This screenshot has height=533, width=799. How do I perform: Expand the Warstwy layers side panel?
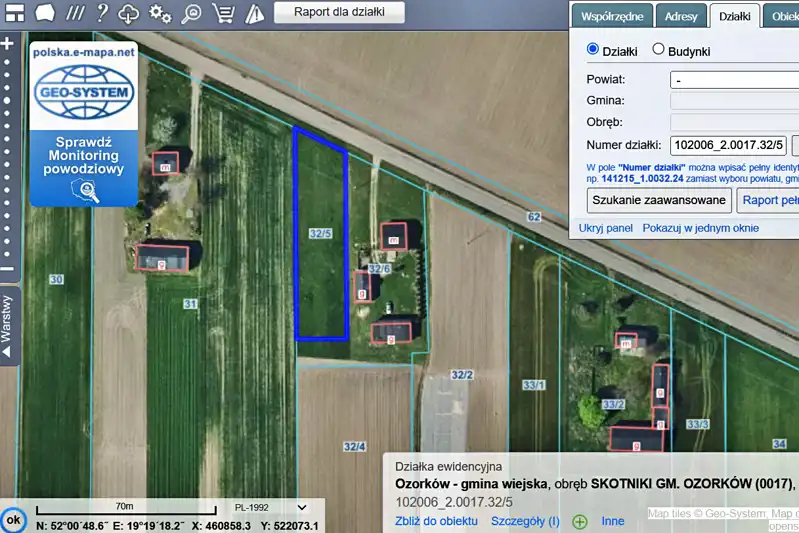tap(8, 326)
